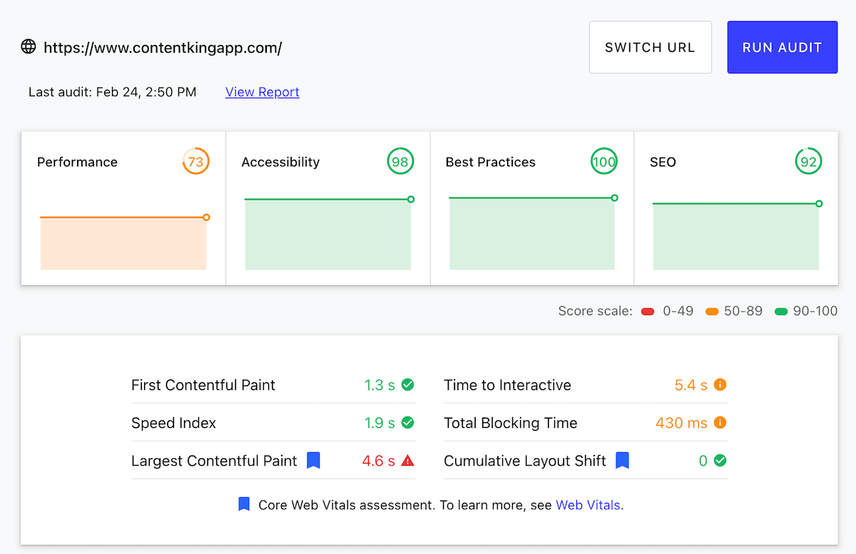
Task: Click the Best Practices card title
Action: click(490, 162)
